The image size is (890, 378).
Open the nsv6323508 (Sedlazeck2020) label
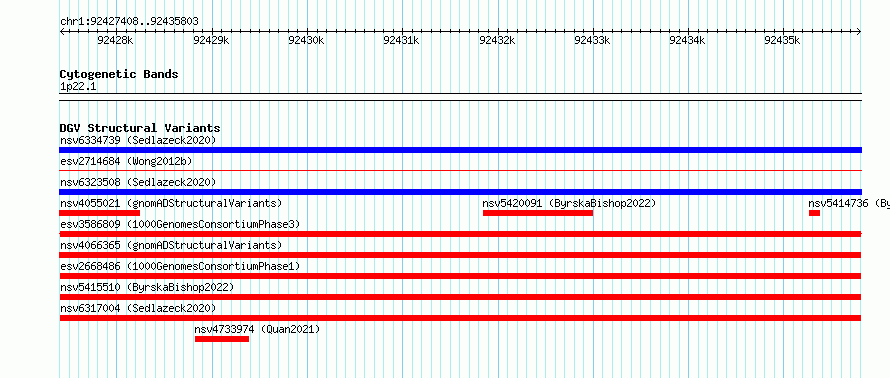click(x=138, y=182)
